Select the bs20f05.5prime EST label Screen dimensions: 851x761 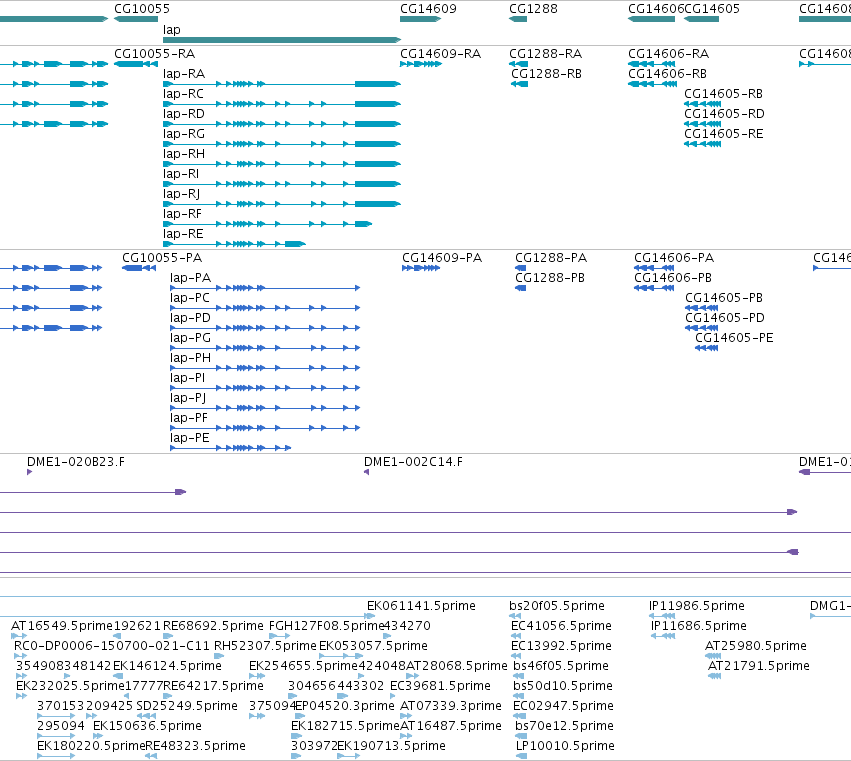[557, 606]
